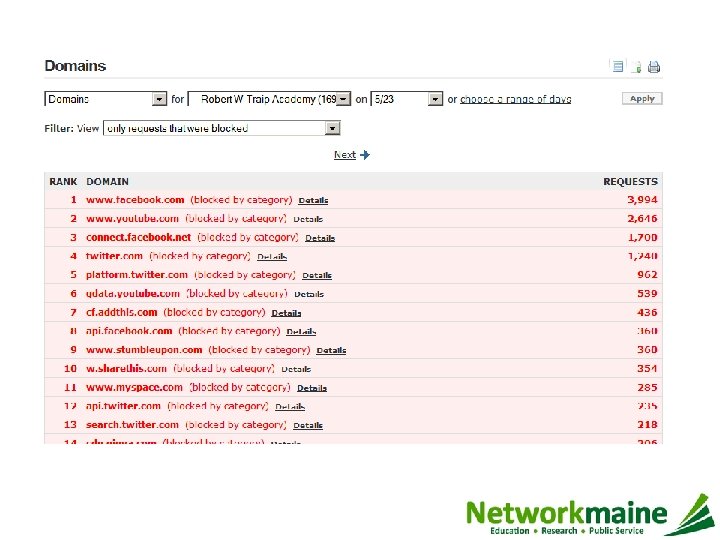Open Details for www.myspace.com

(312, 388)
